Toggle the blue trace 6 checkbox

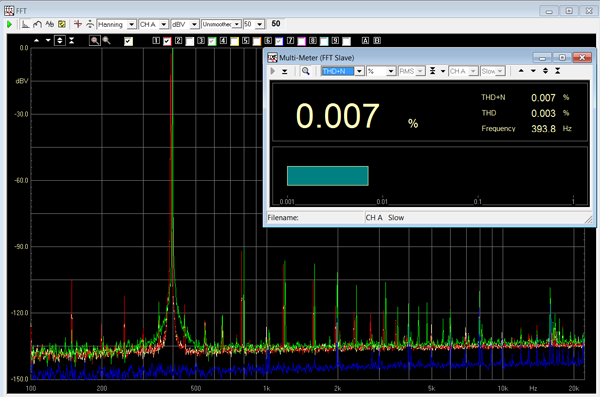pos(279,41)
